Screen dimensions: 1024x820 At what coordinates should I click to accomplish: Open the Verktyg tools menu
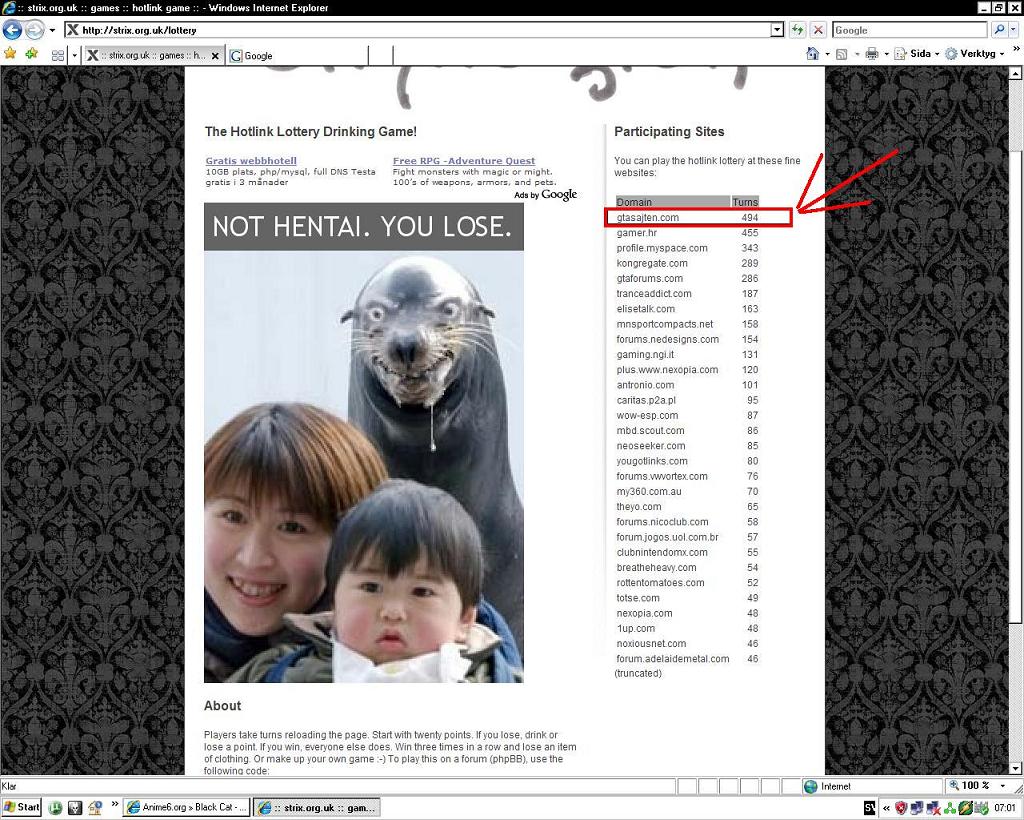pos(974,54)
